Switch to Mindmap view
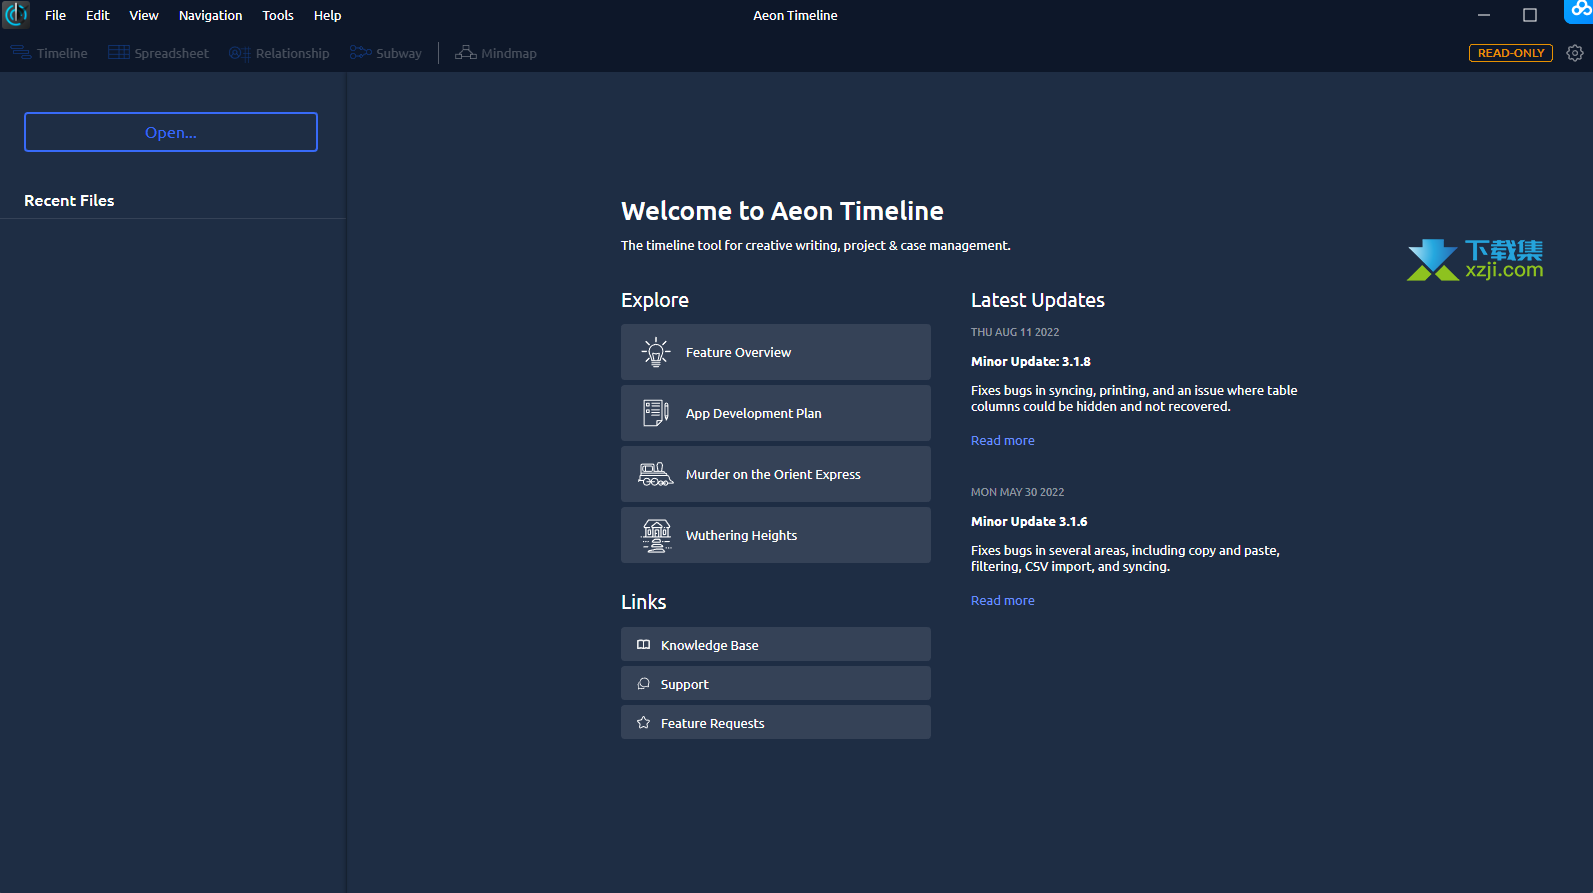1593x893 pixels. [x=496, y=53]
